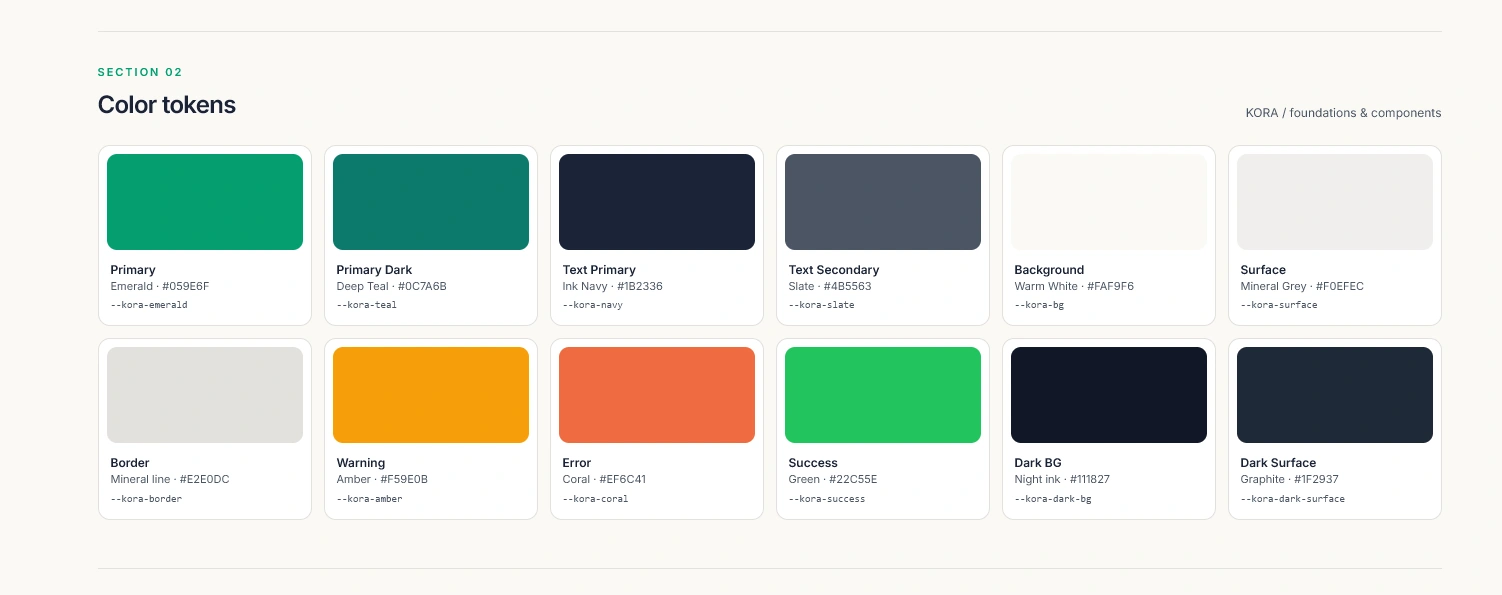The image size is (1502, 595).
Task: Click the 'Green · #22C55E' text
Action: coord(833,479)
